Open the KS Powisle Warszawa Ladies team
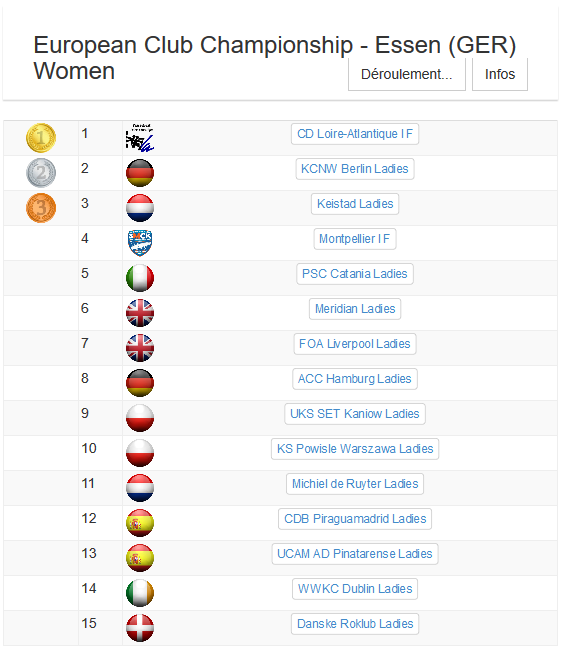The width and height of the screenshot is (565, 671). [355, 449]
